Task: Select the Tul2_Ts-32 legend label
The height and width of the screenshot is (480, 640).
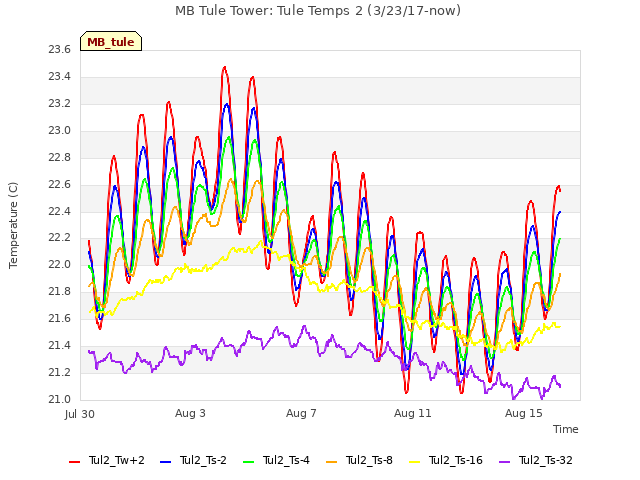Action: coord(546,460)
